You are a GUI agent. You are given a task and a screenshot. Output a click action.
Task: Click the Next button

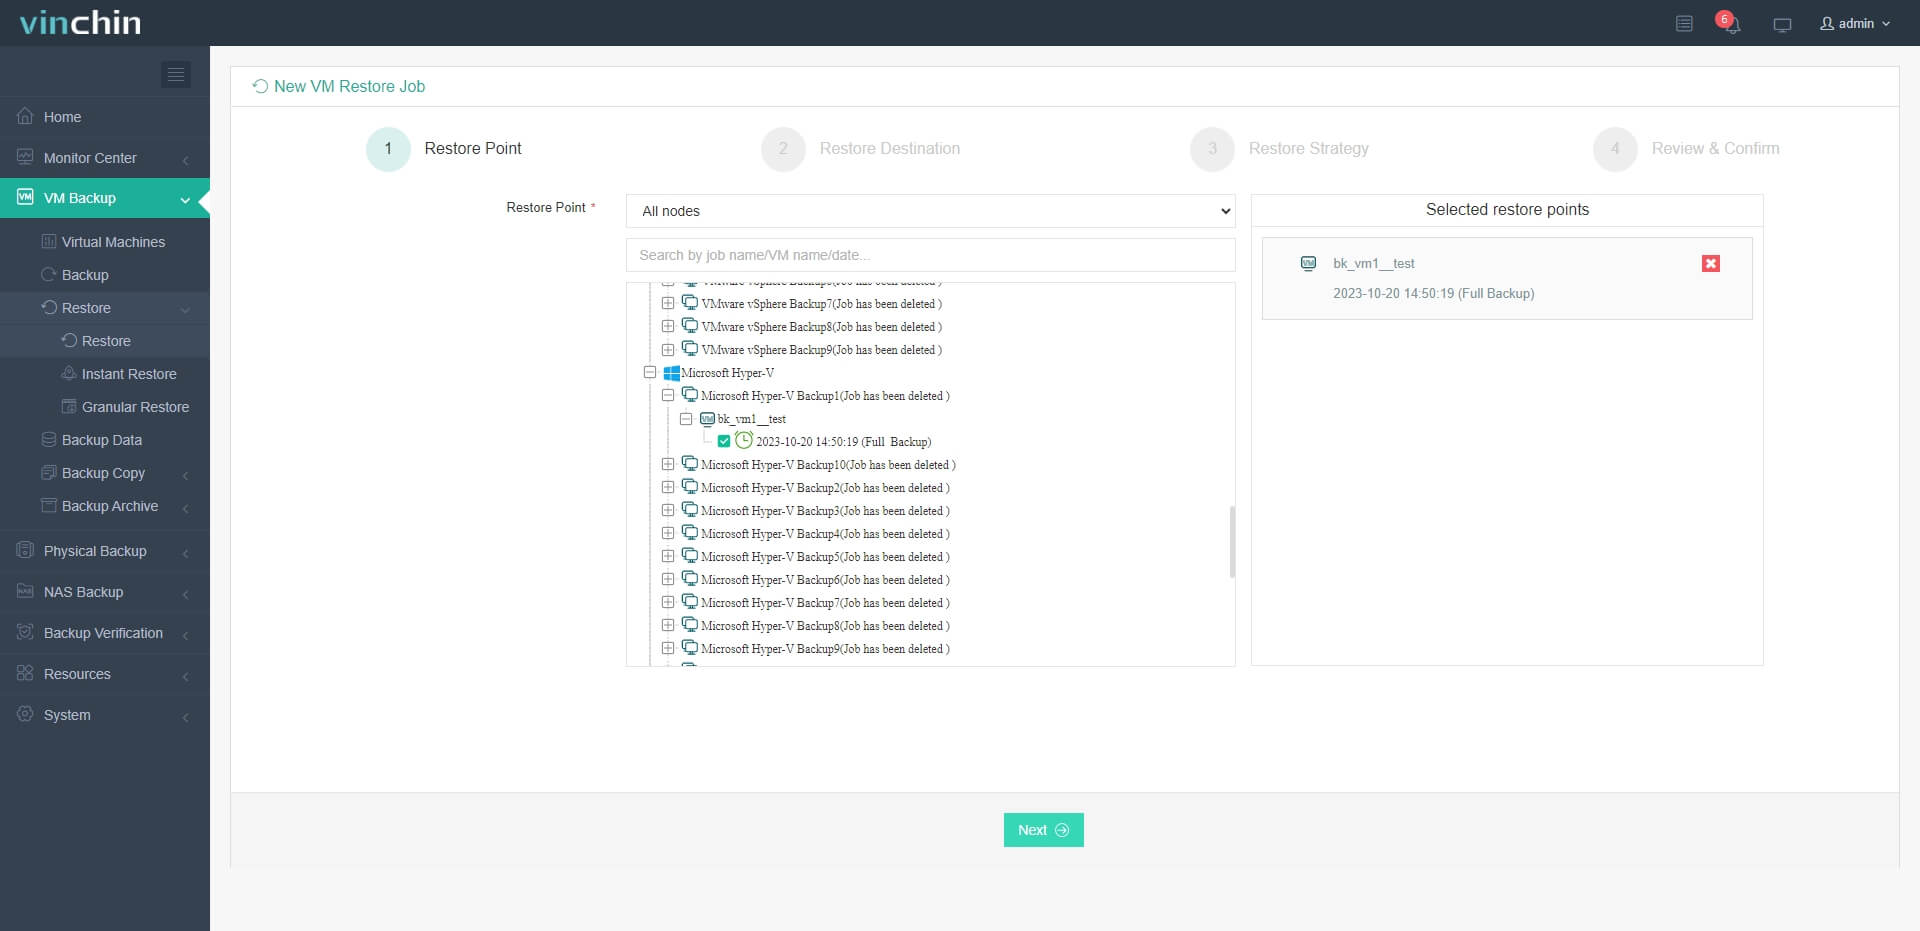pyautogui.click(x=1043, y=829)
